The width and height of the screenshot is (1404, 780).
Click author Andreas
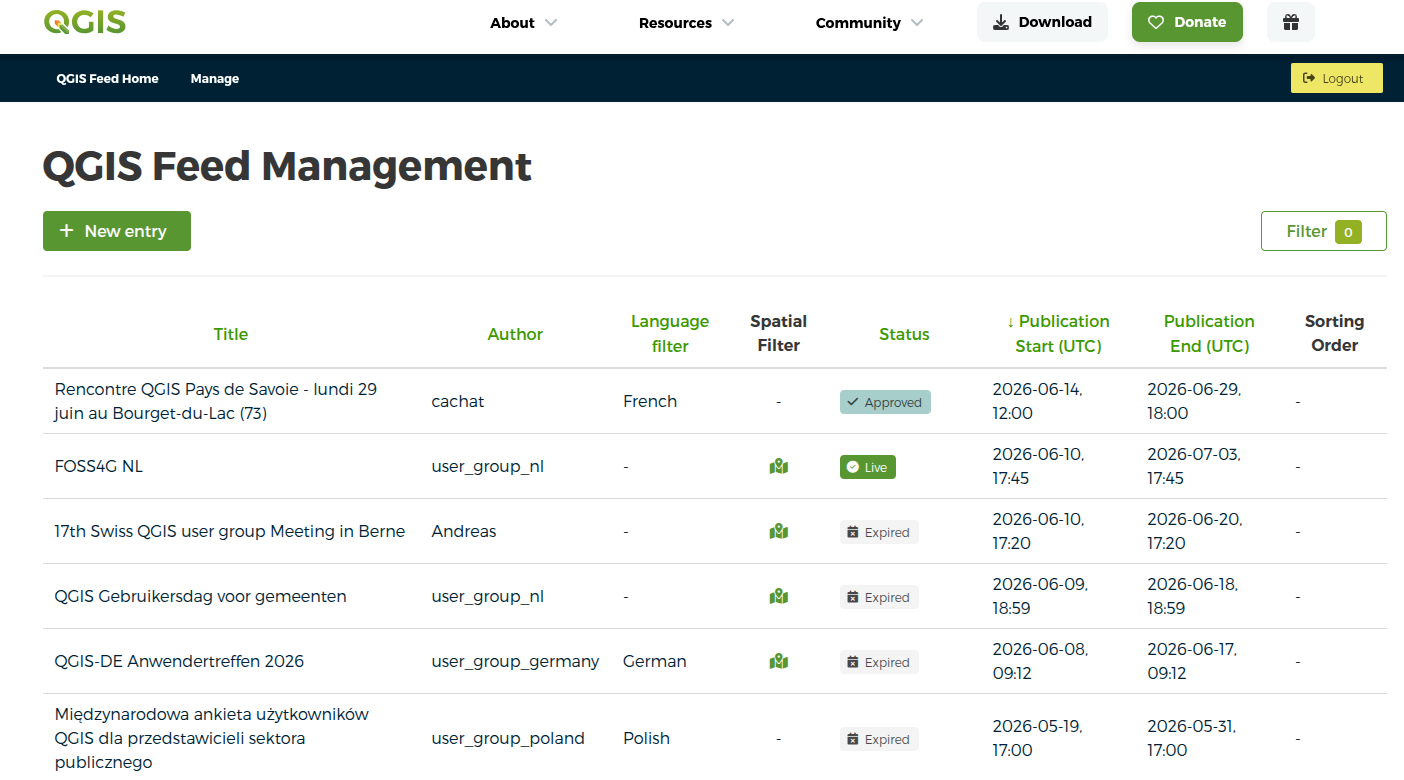(464, 531)
